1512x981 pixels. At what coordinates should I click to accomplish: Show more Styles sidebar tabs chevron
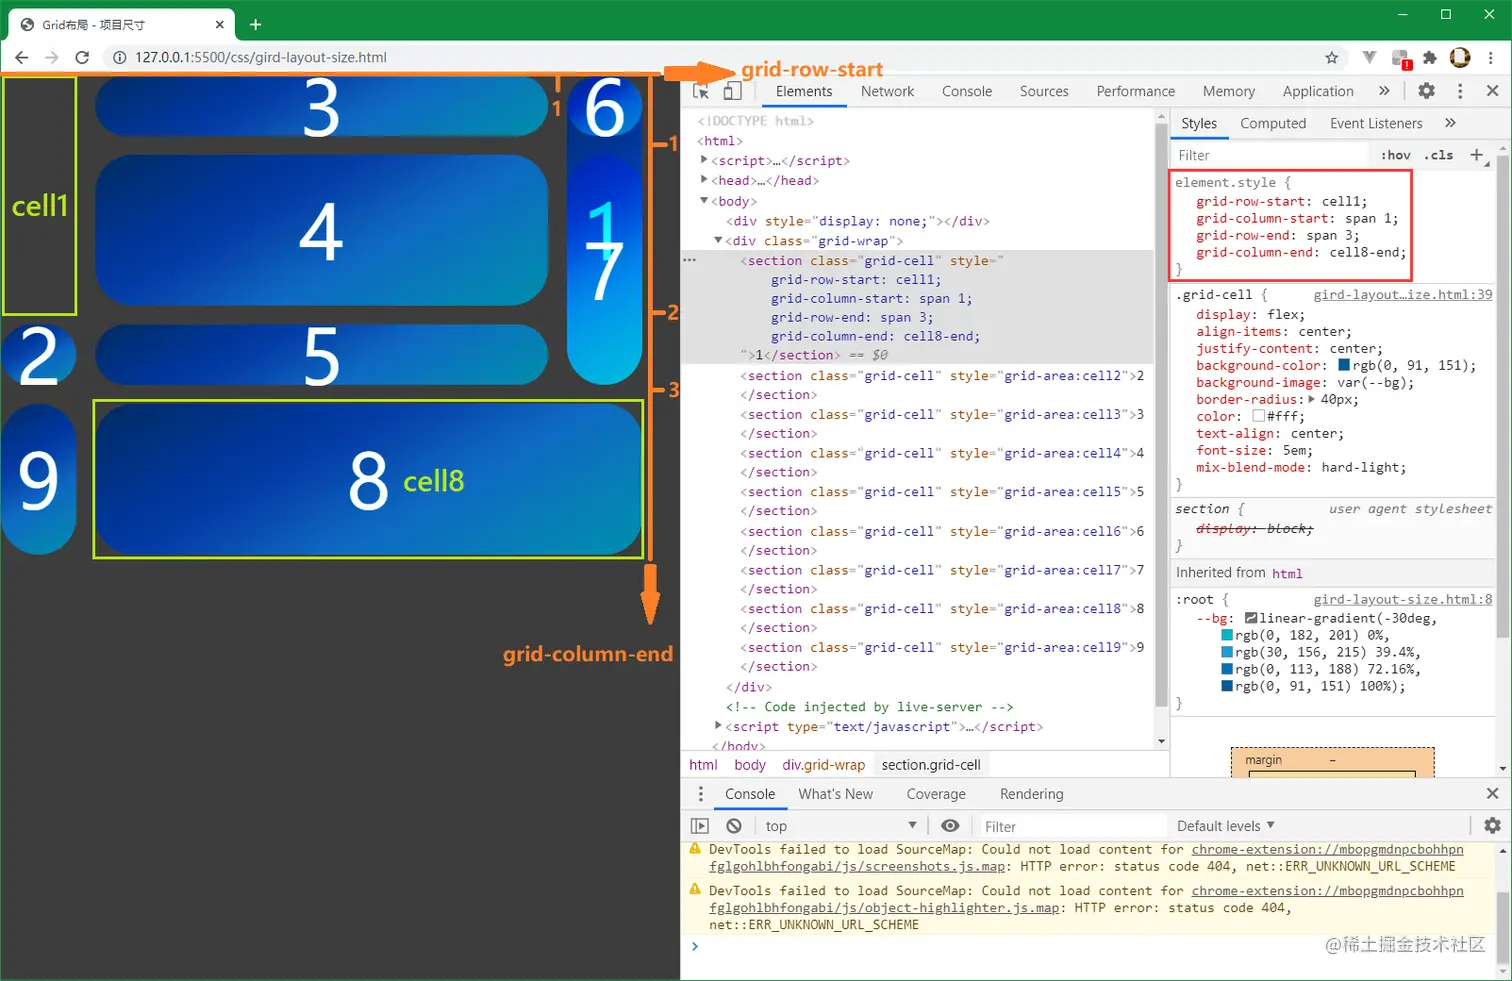tap(1450, 123)
